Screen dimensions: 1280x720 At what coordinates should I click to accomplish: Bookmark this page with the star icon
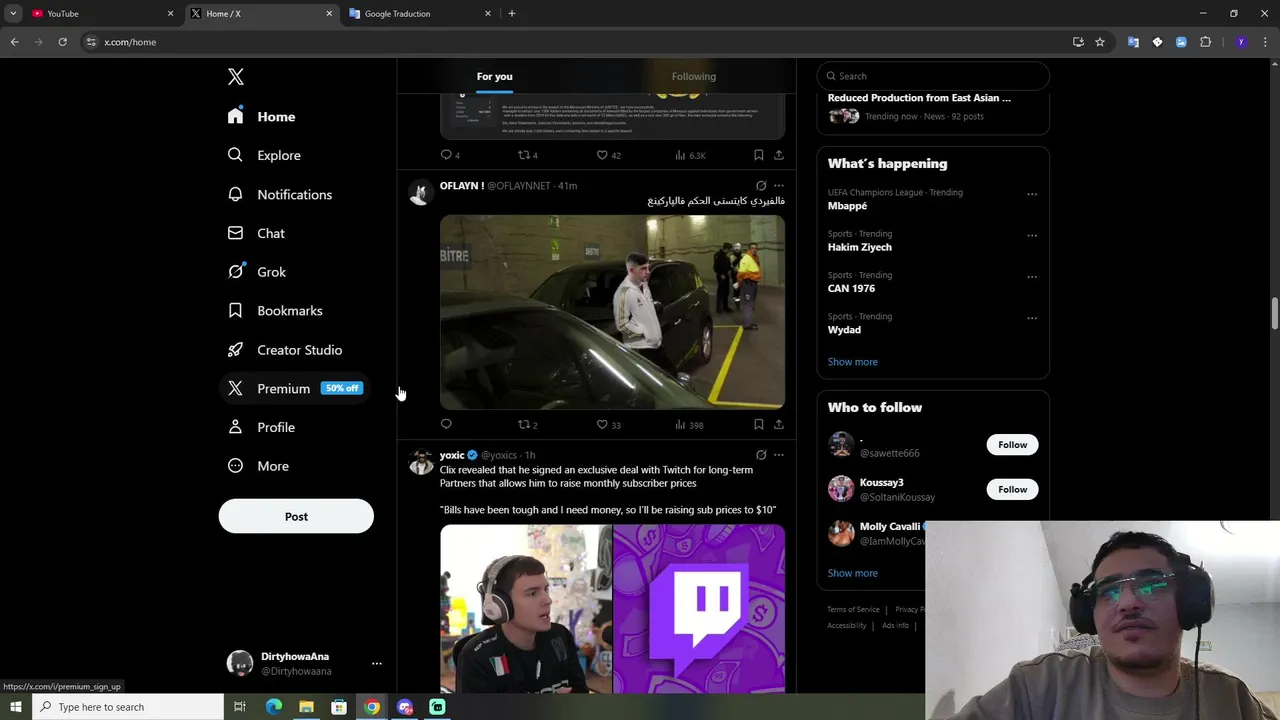click(x=1100, y=42)
